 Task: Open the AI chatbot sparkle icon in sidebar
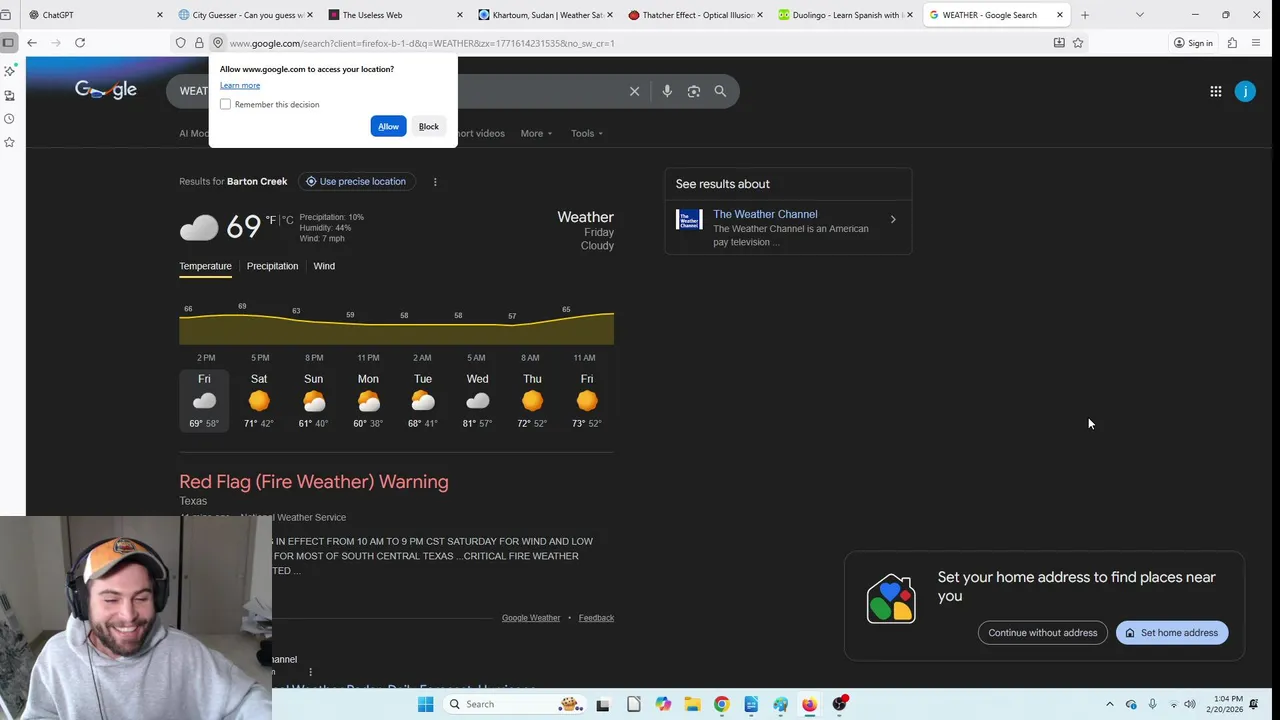9,71
